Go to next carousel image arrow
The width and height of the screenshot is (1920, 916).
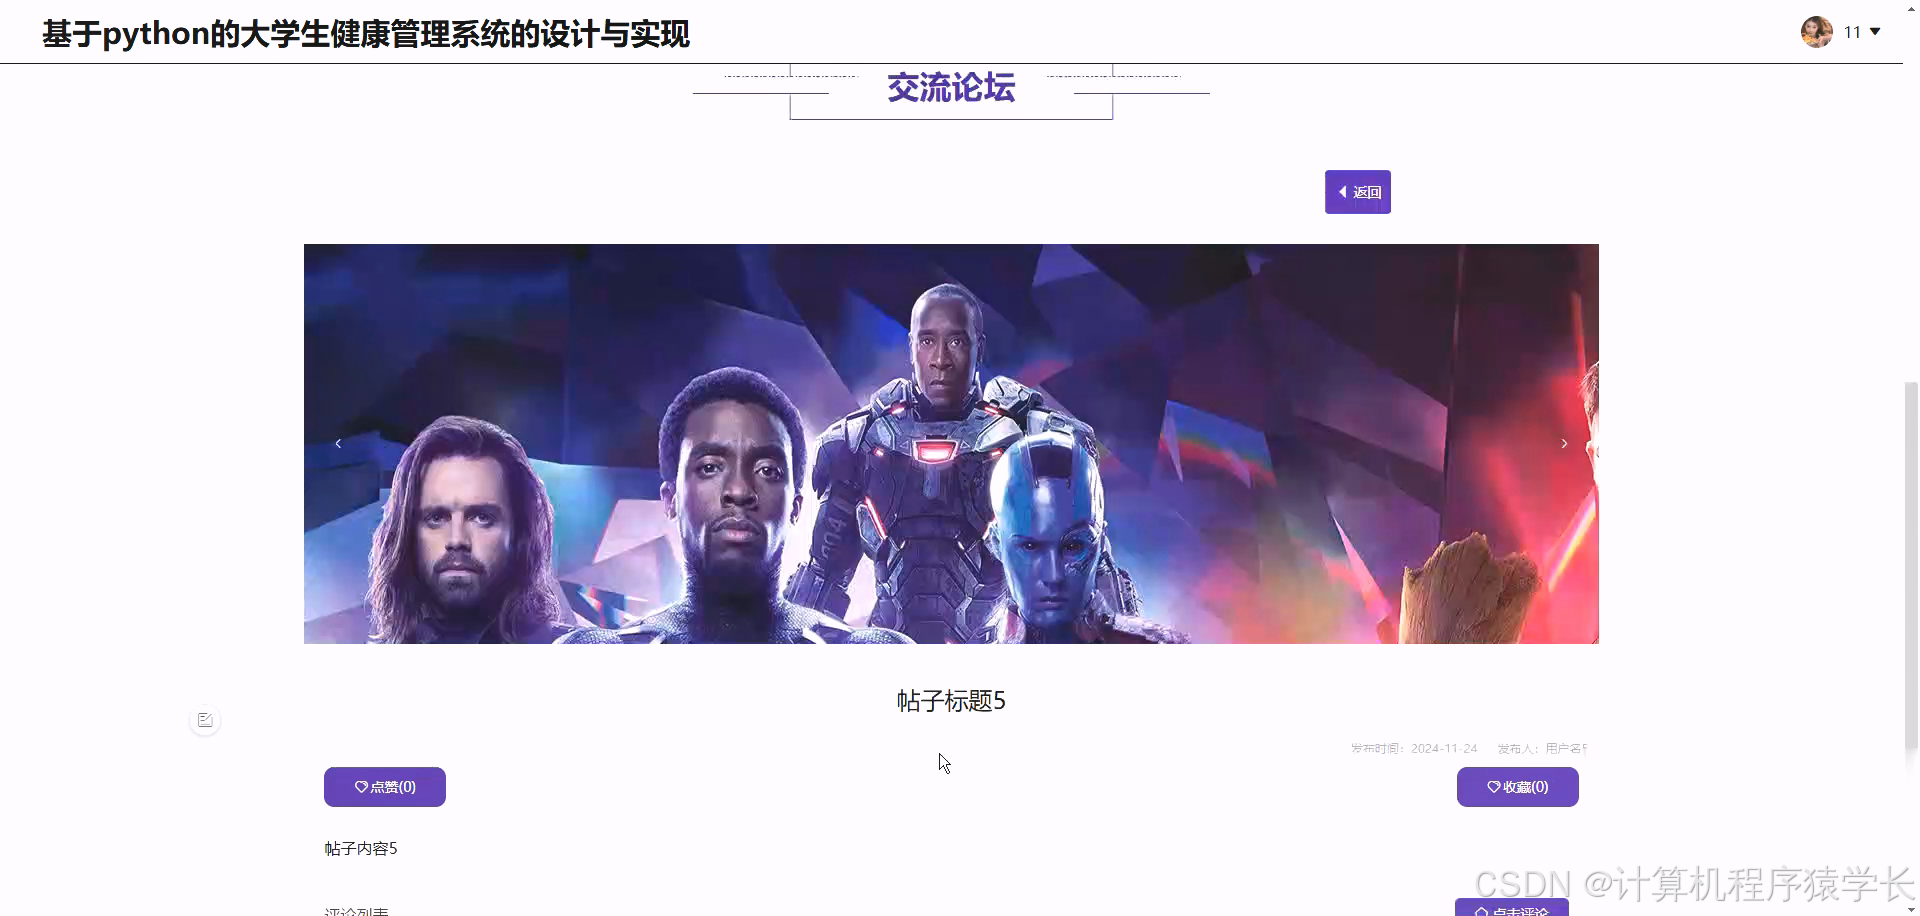coord(1564,443)
